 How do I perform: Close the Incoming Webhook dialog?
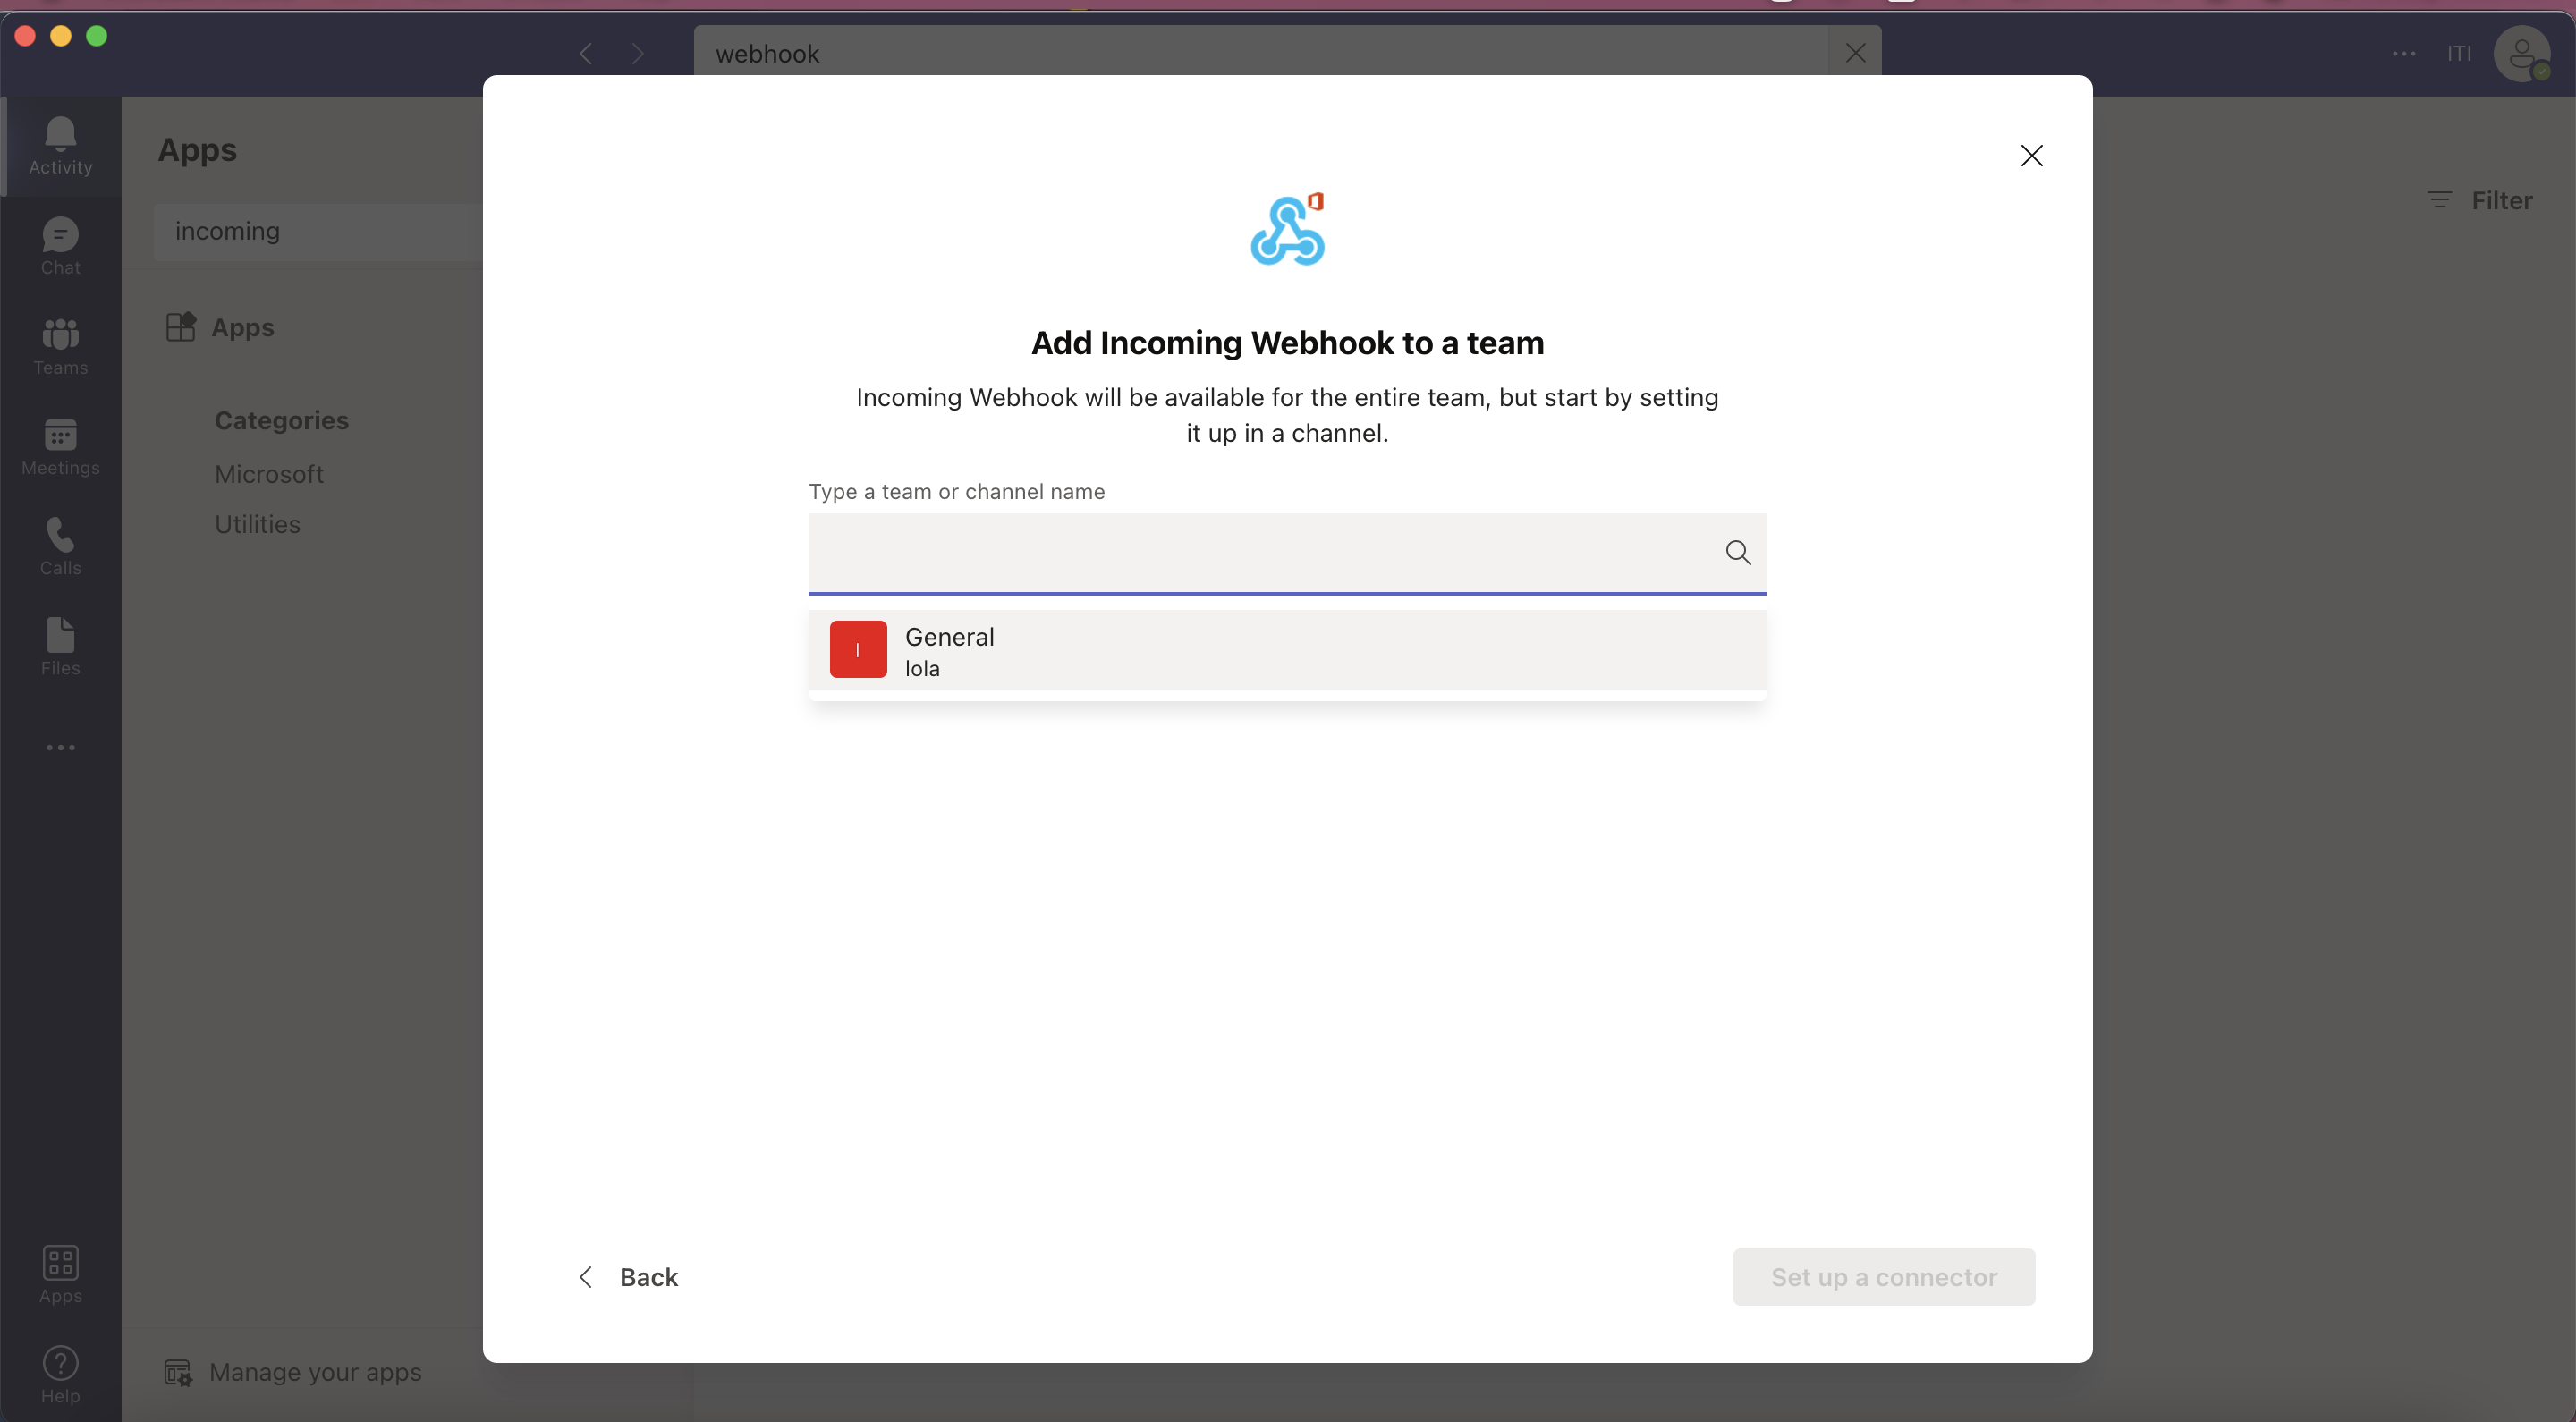coord(2031,156)
